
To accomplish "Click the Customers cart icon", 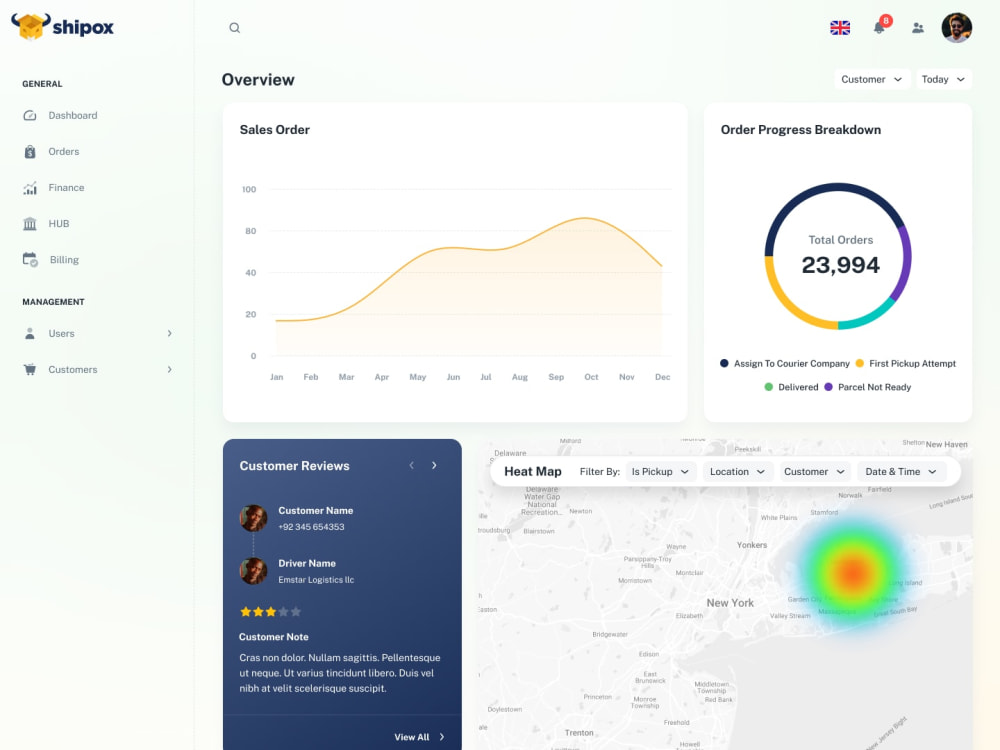I will click(30, 369).
